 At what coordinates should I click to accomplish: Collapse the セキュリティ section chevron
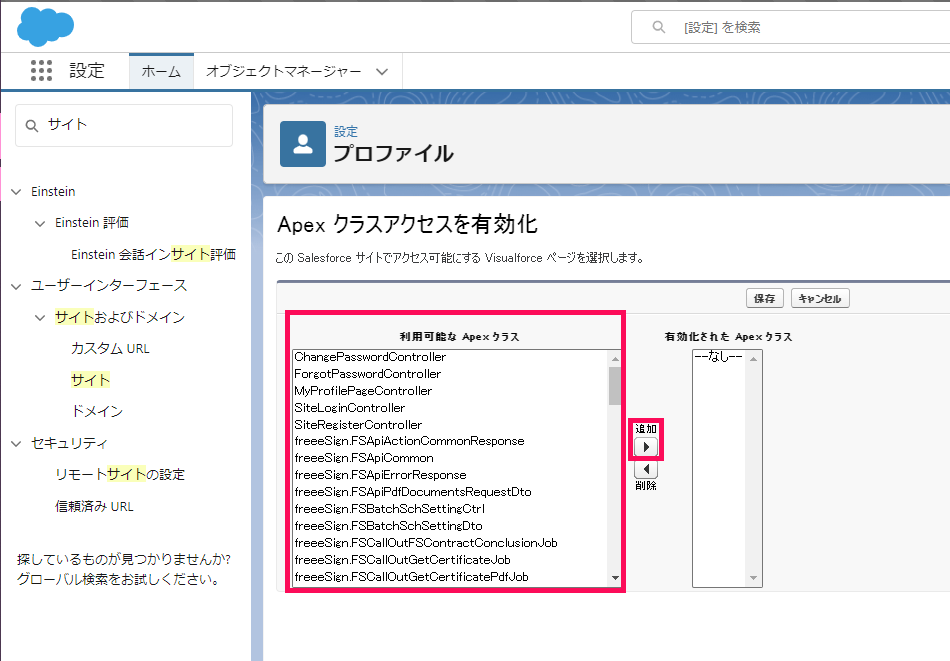[16, 444]
